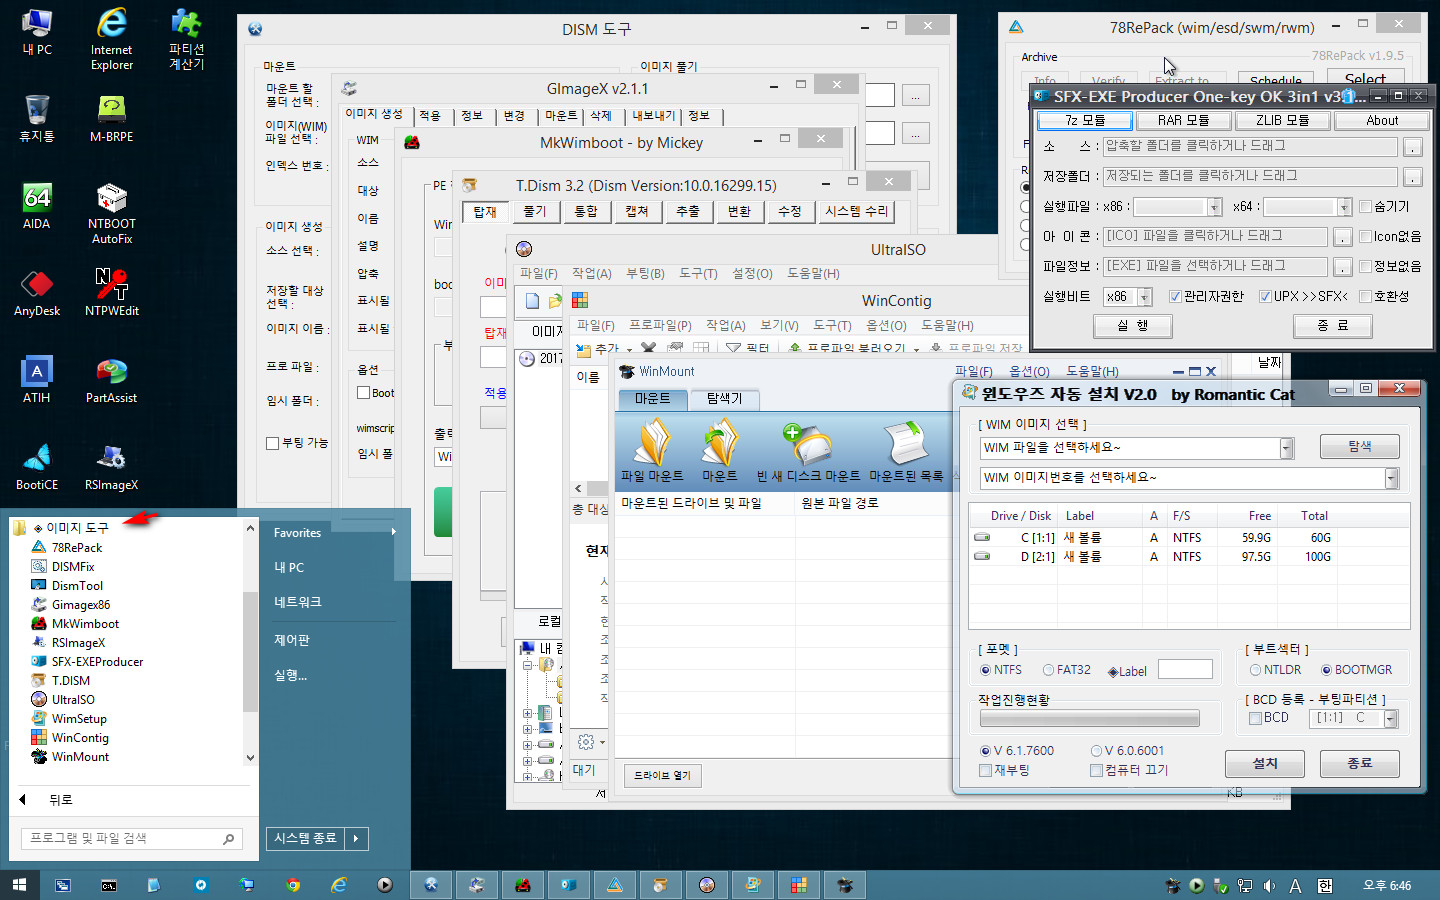
Task: Click the 프로그램 및 파일 검색 search box
Action: coord(131,838)
